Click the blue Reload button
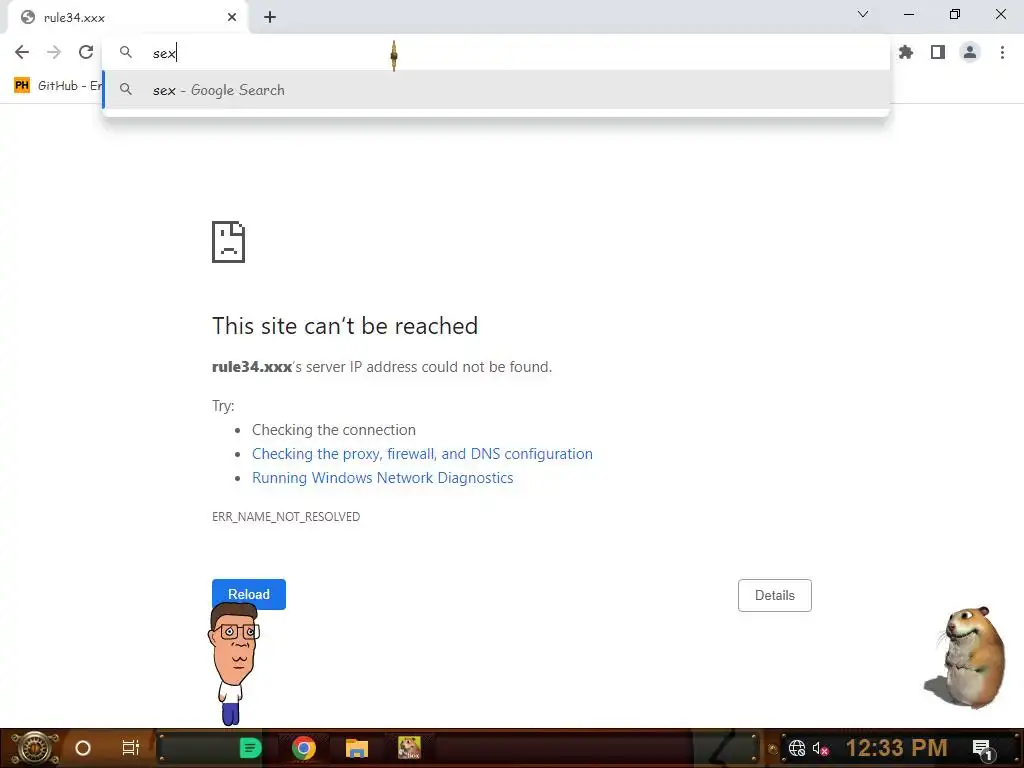 point(249,594)
